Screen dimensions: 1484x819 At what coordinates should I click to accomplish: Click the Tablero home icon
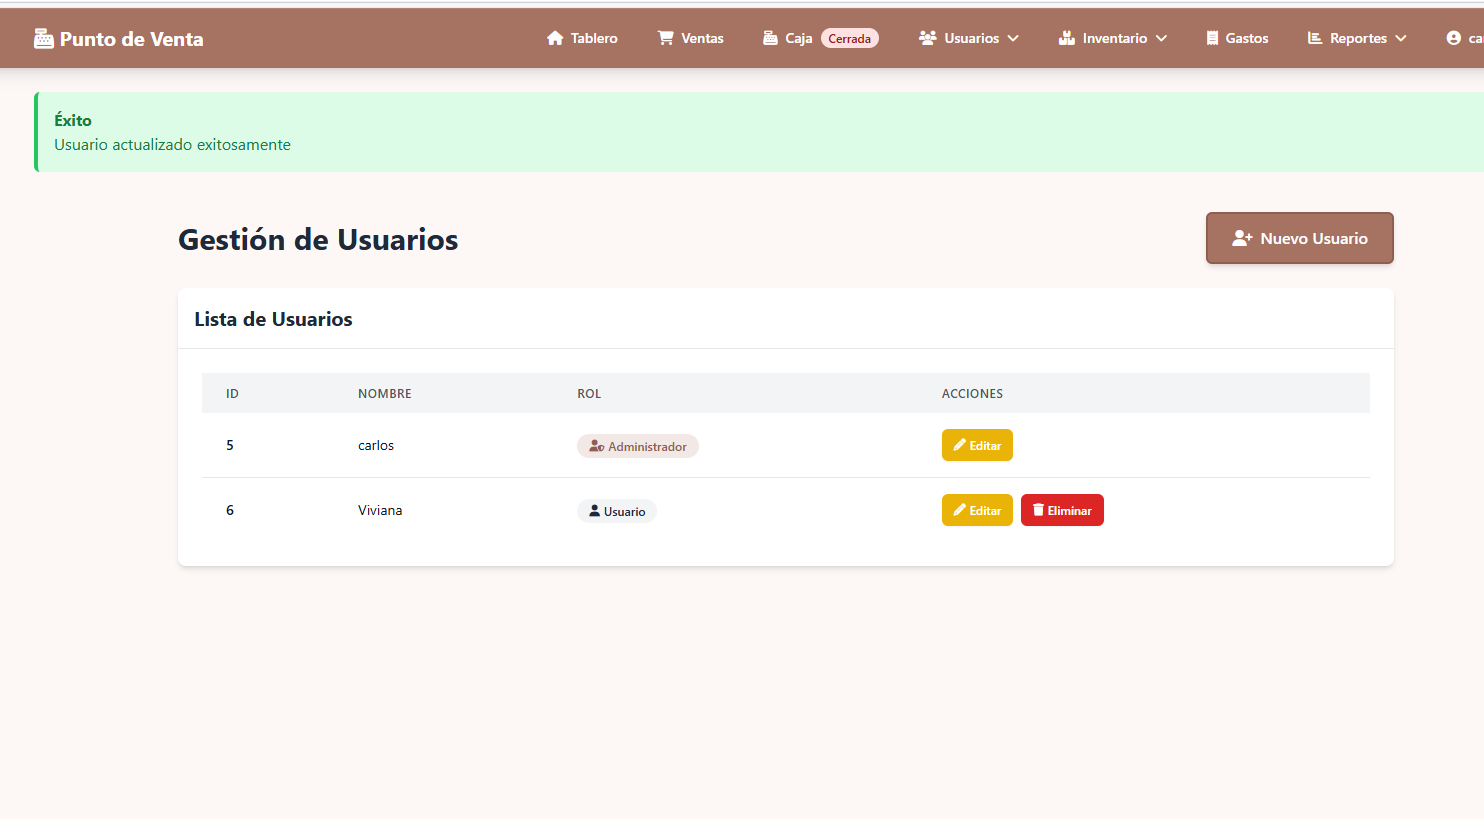(x=555, y=38)
